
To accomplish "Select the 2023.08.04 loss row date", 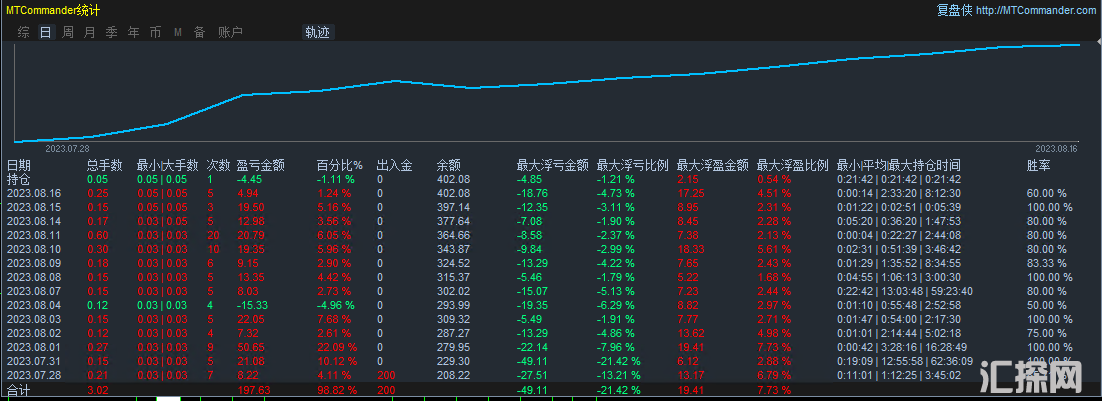I will tap(34, 304).
